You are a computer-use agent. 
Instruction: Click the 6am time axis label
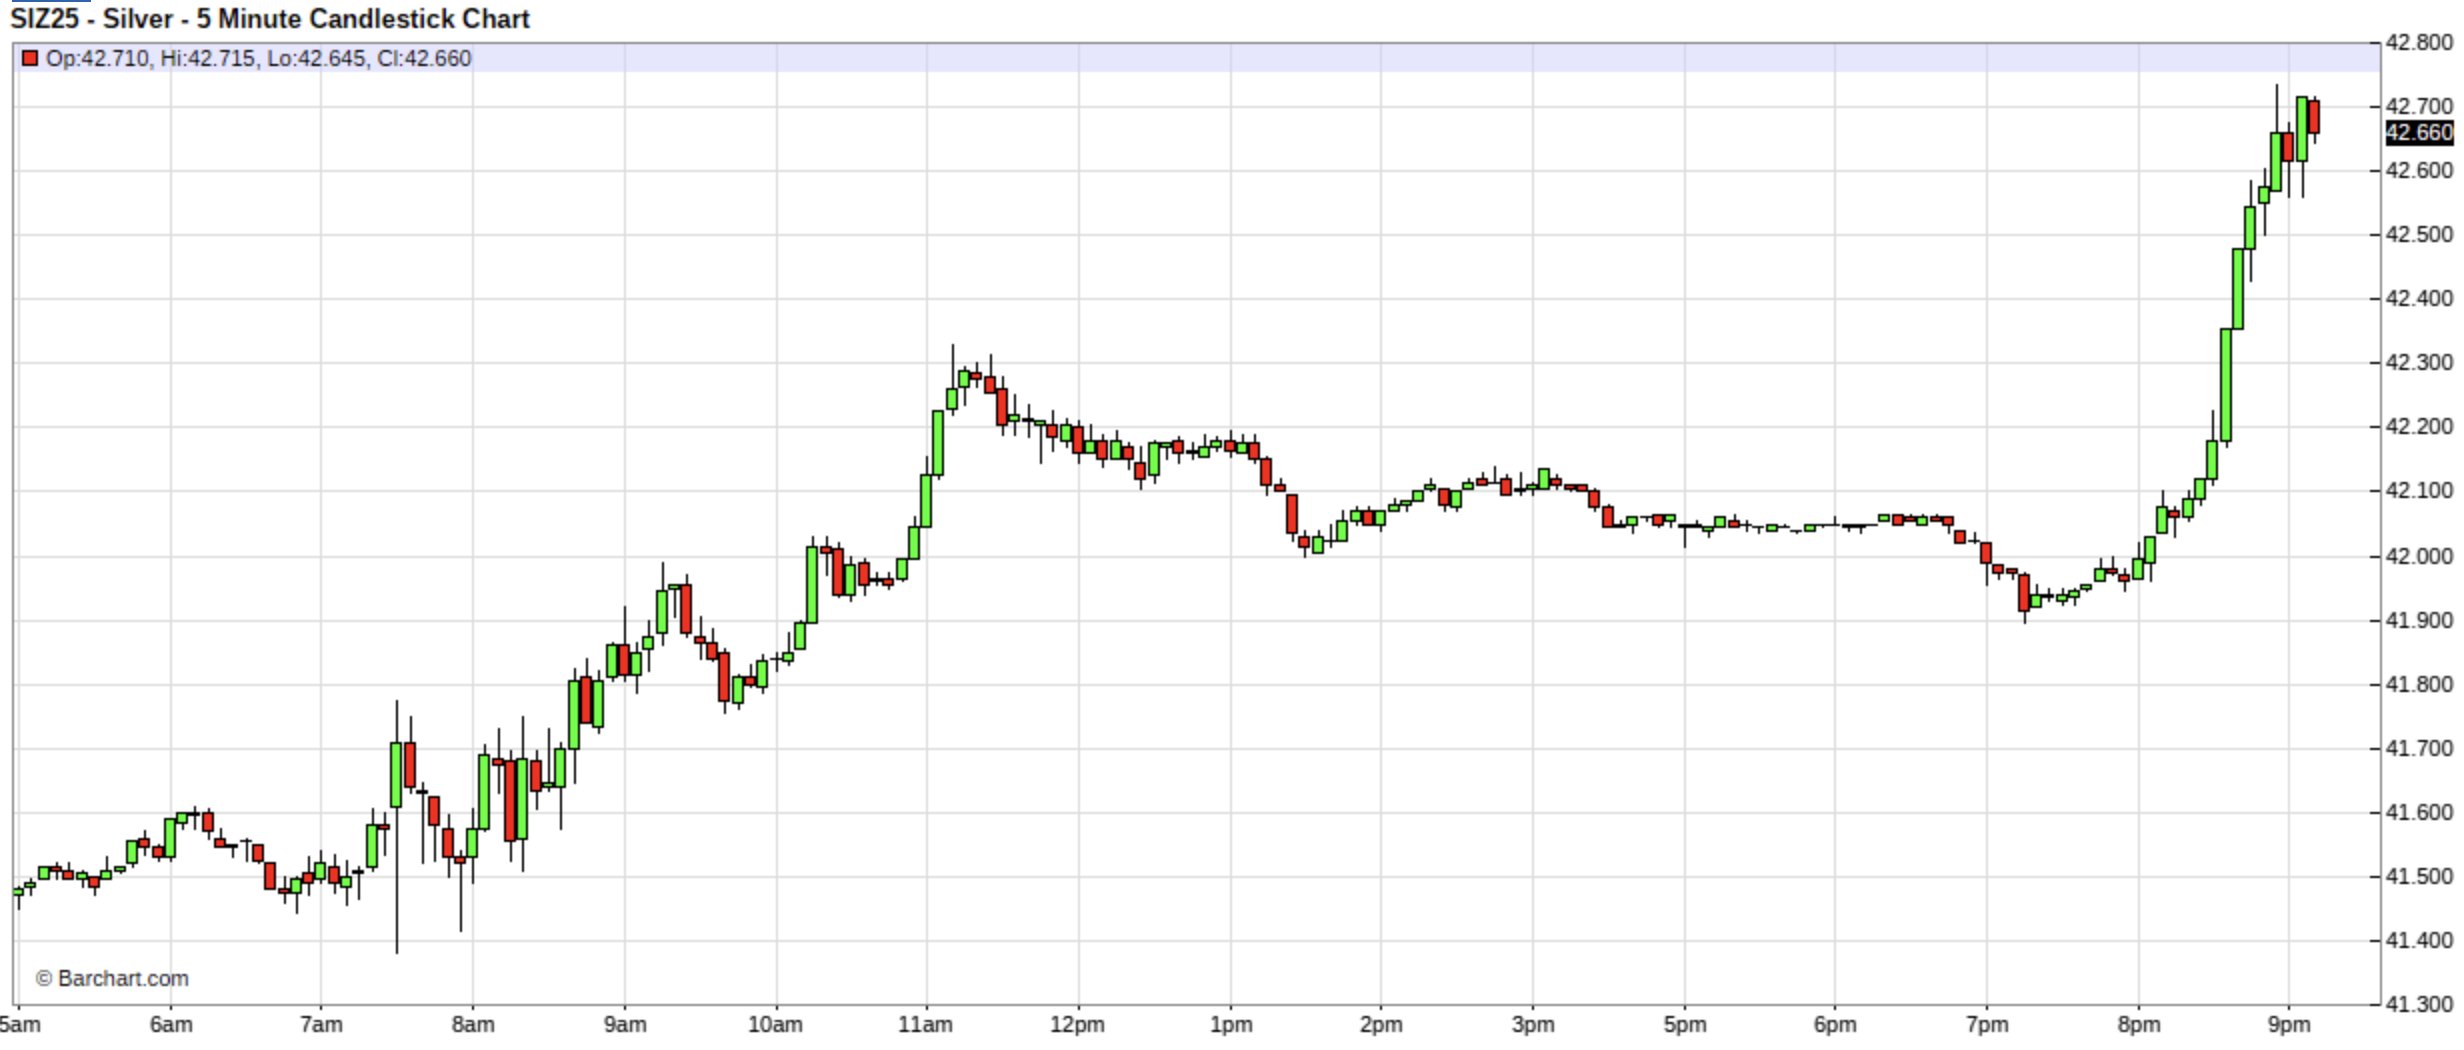coord(171,1025)
